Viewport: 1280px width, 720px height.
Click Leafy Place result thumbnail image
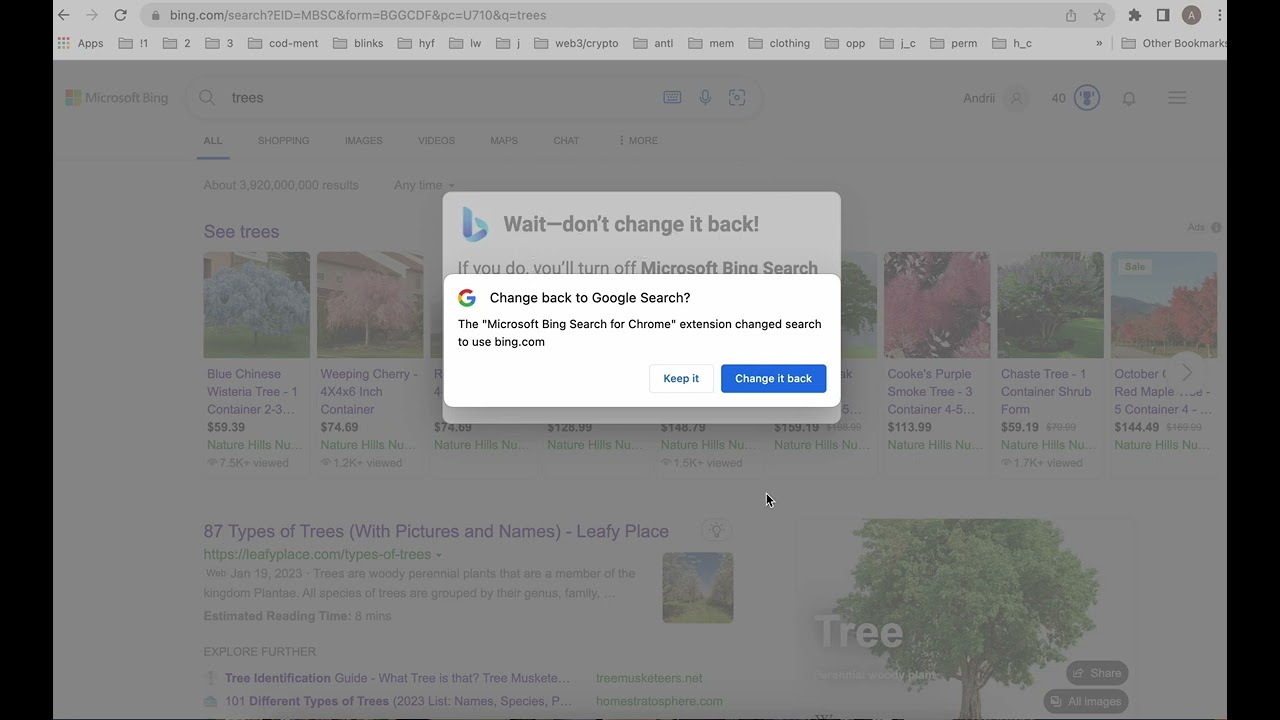pos(698,588)
